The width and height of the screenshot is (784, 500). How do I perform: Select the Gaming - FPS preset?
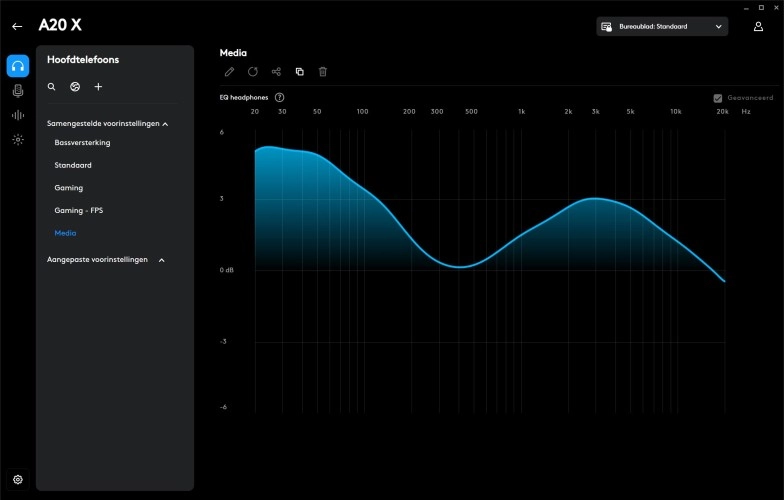(78, 211)
